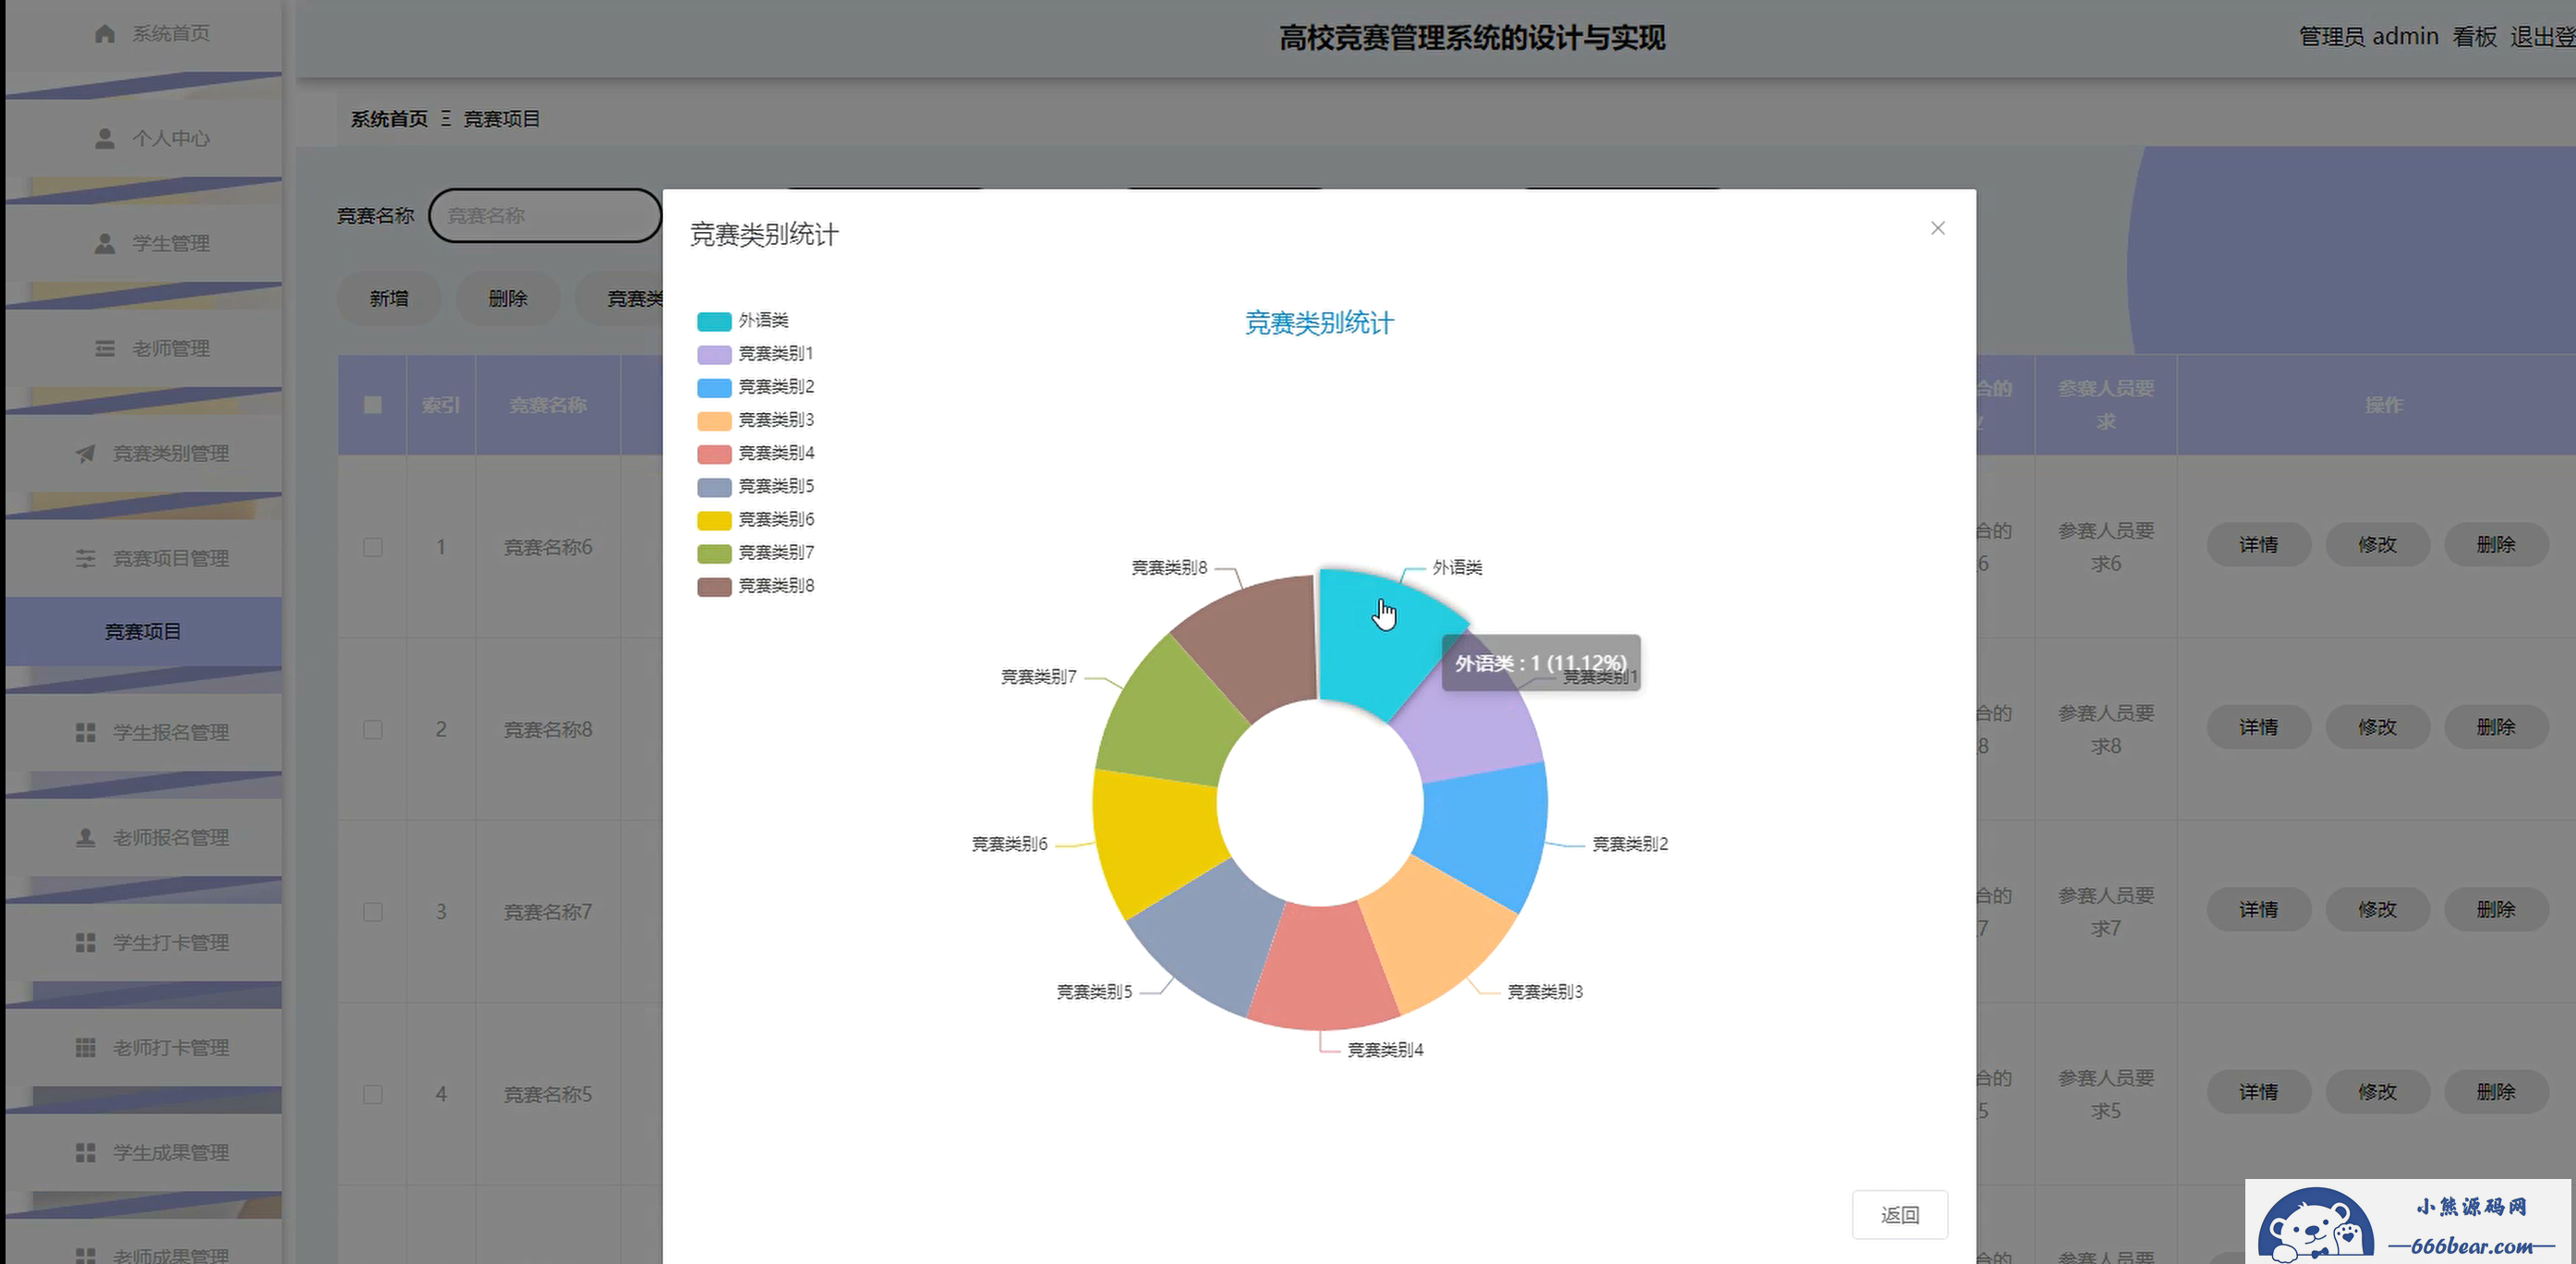The image size is (2576, 1264).
Task: Collapse the 竞赛项目管理 sidebar menu
Action: coord(143,558)
